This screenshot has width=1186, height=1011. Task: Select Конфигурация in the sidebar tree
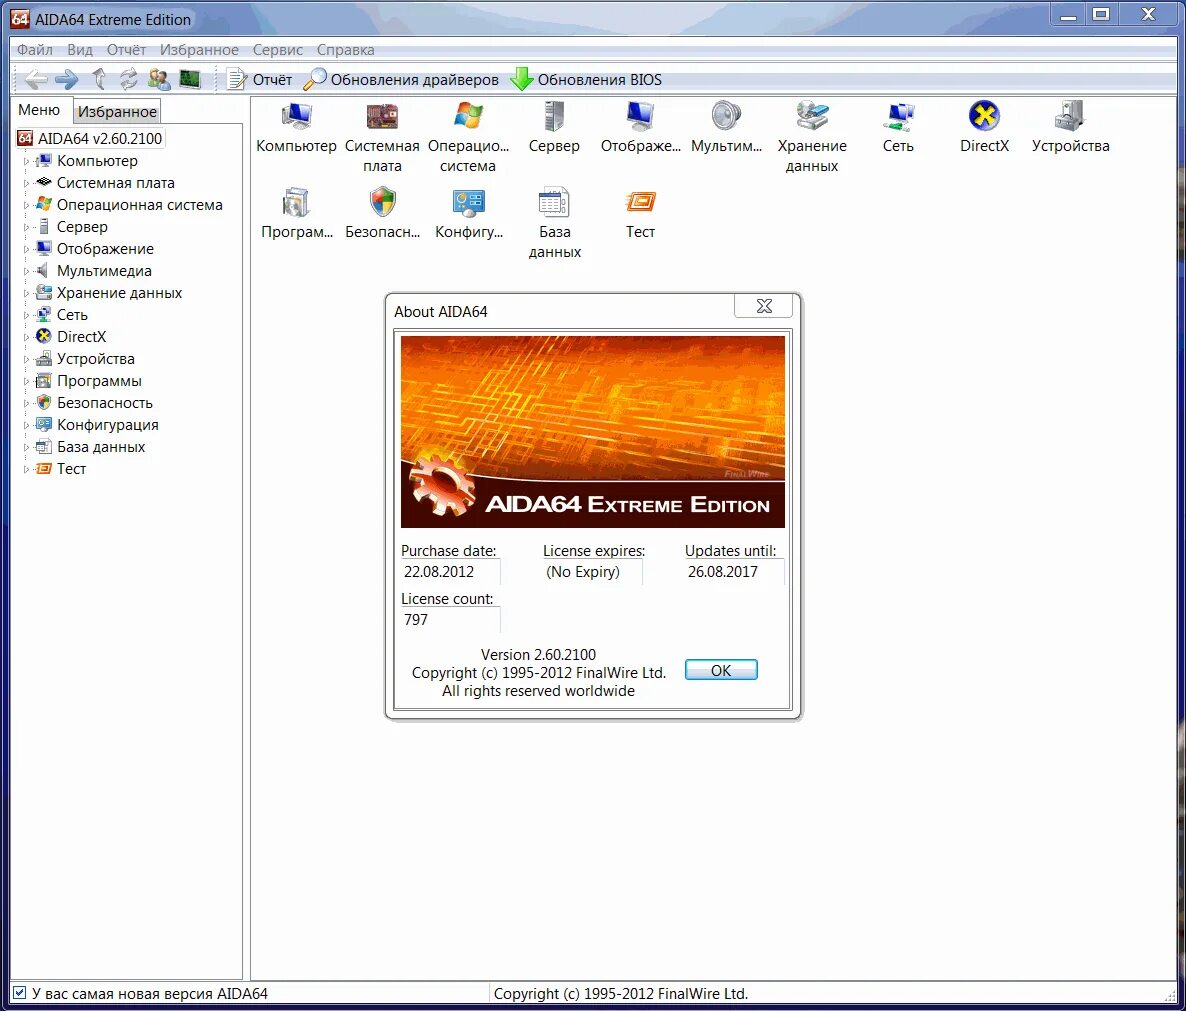click(x=107, y=425)
